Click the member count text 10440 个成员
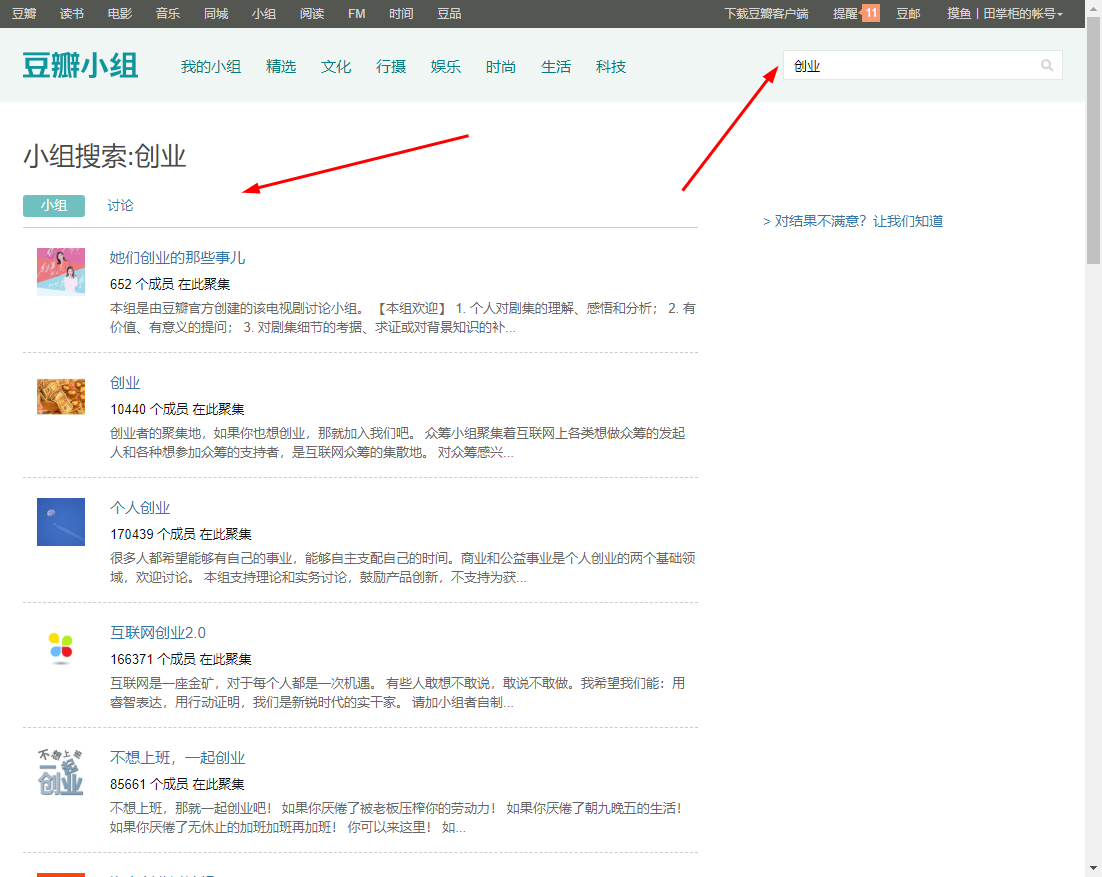 click(x=150, y=409)
